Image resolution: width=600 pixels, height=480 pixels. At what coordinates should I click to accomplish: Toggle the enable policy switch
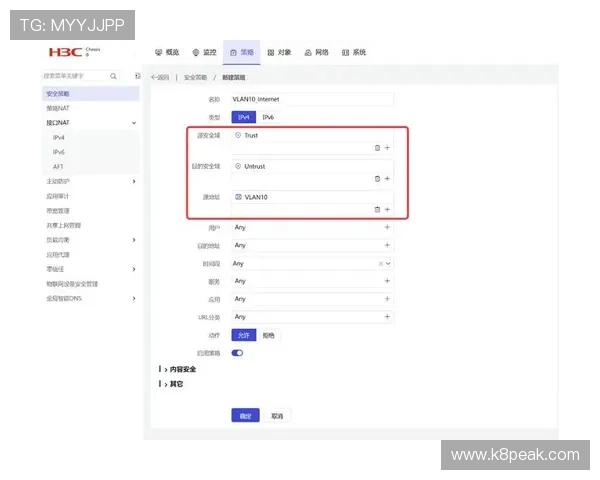pos(237,353)
